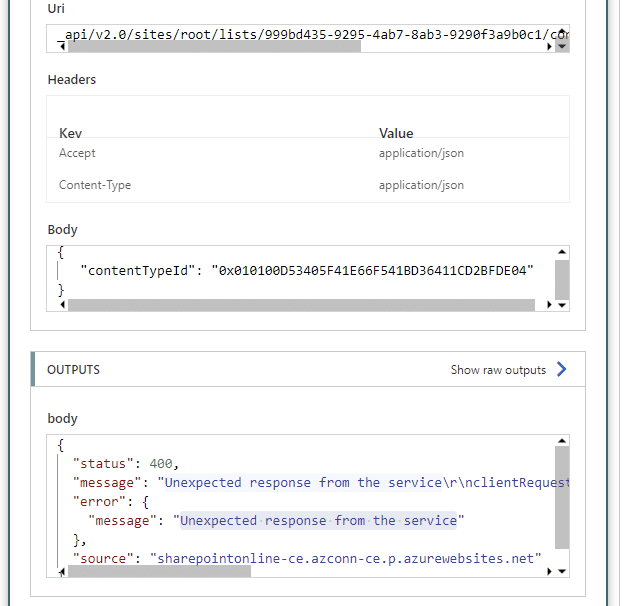The width and height of the screenshot is (643, 606).
Task: Click output body horizontal scrollbar thumb
Action: click(160, 571)
